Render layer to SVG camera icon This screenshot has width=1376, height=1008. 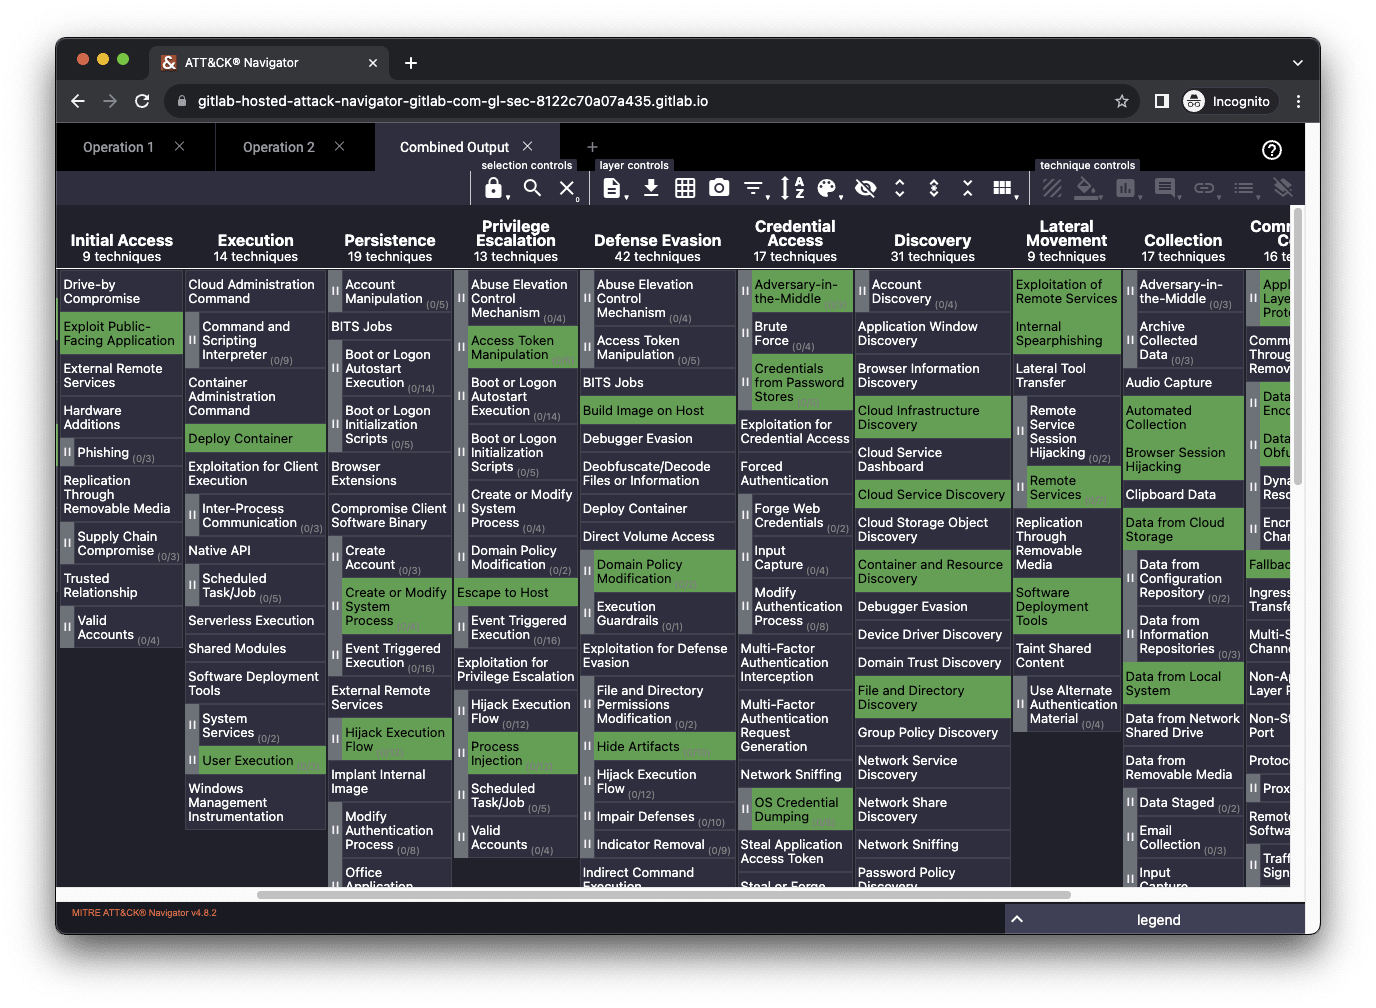(x=719, y=188)
